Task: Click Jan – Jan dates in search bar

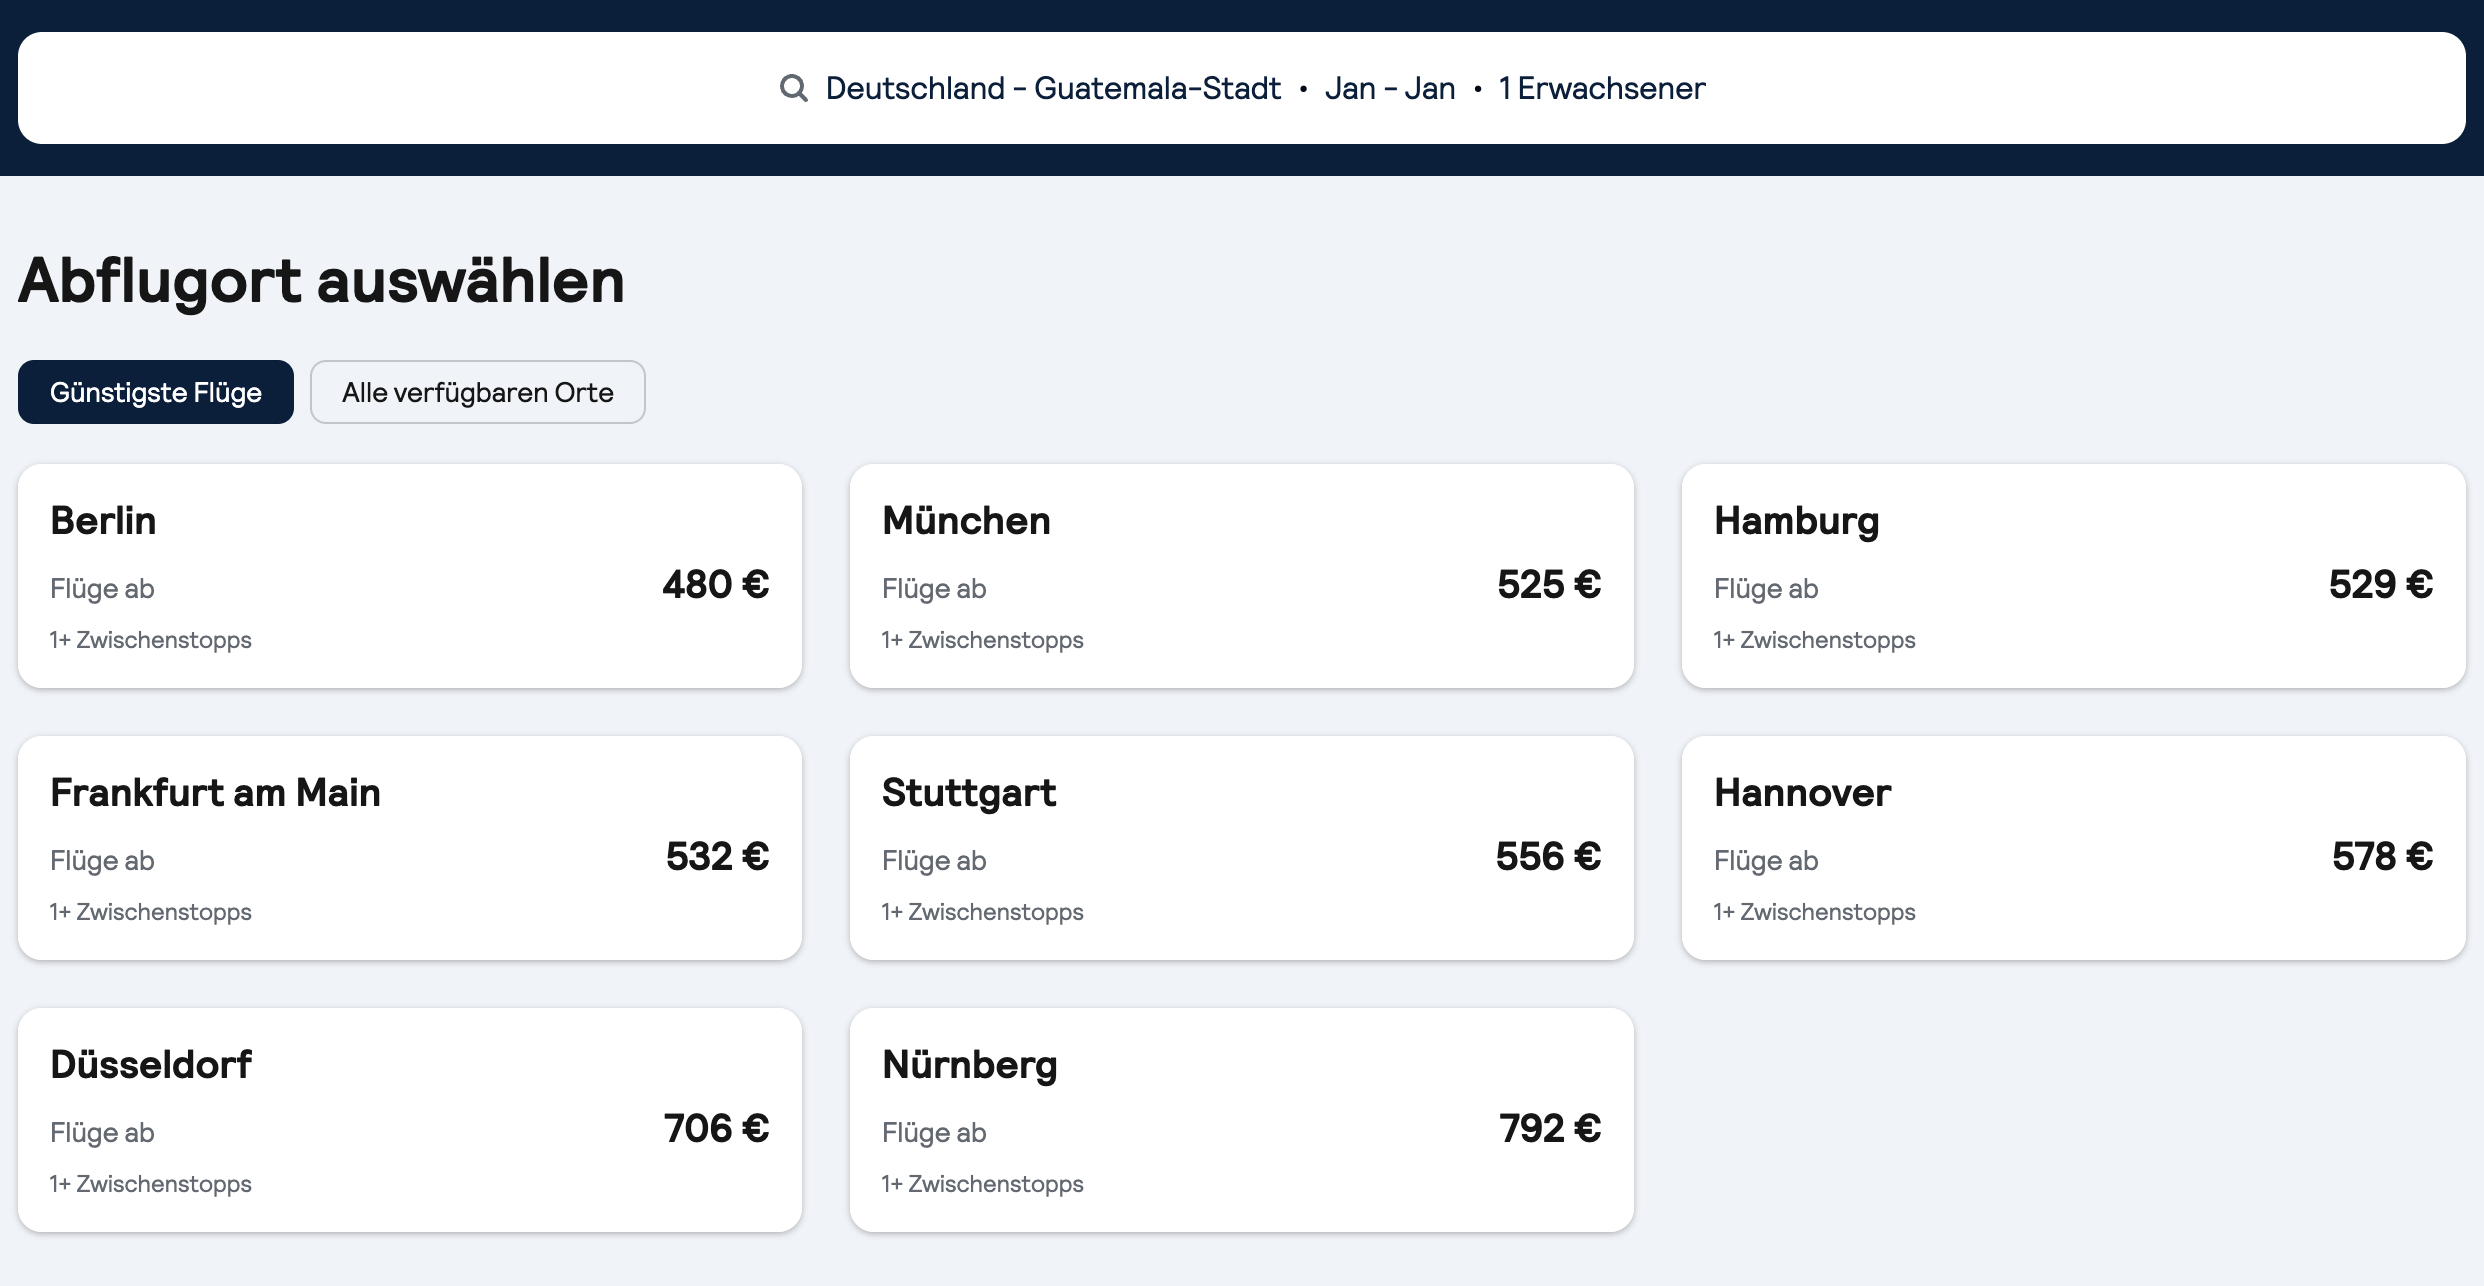Action: click(1389, 88)
